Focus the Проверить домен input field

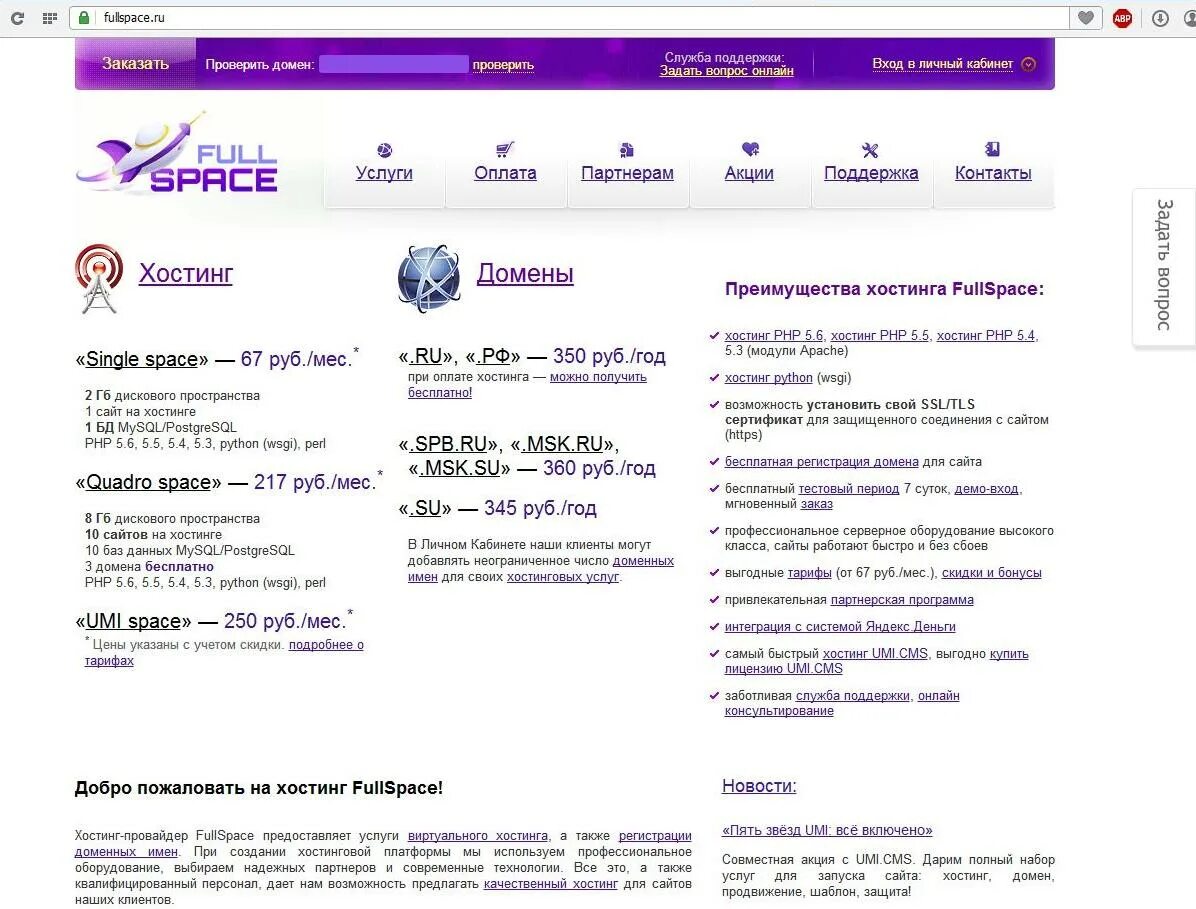click(394, 64)
